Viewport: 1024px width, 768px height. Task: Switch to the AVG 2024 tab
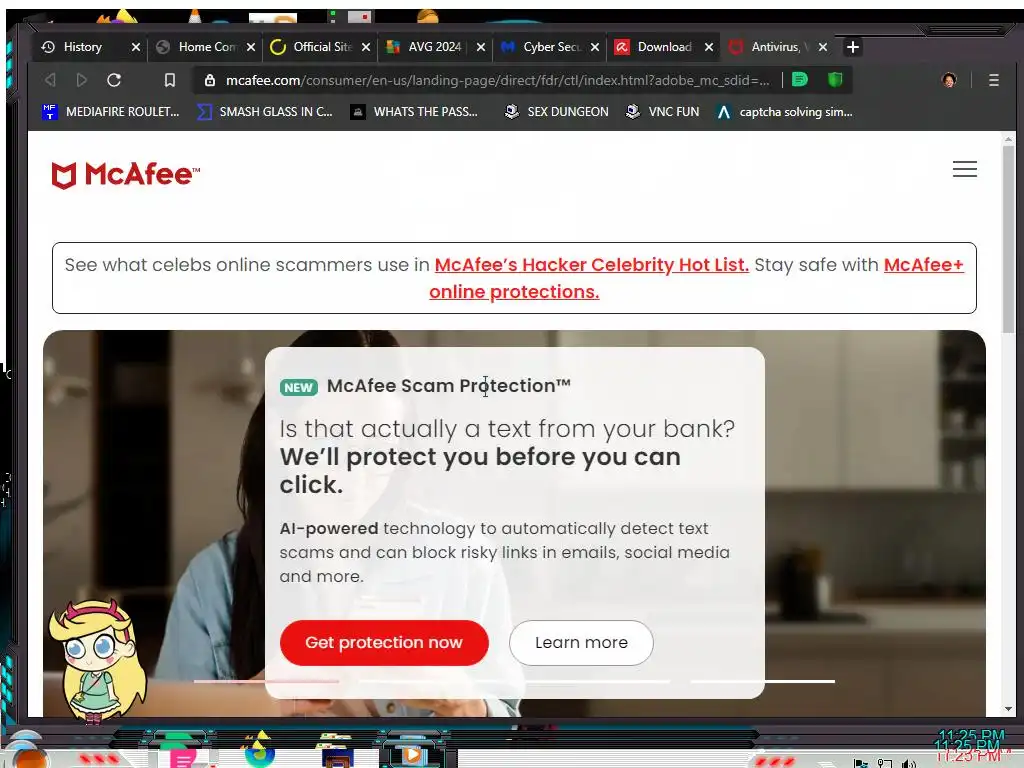434,47
